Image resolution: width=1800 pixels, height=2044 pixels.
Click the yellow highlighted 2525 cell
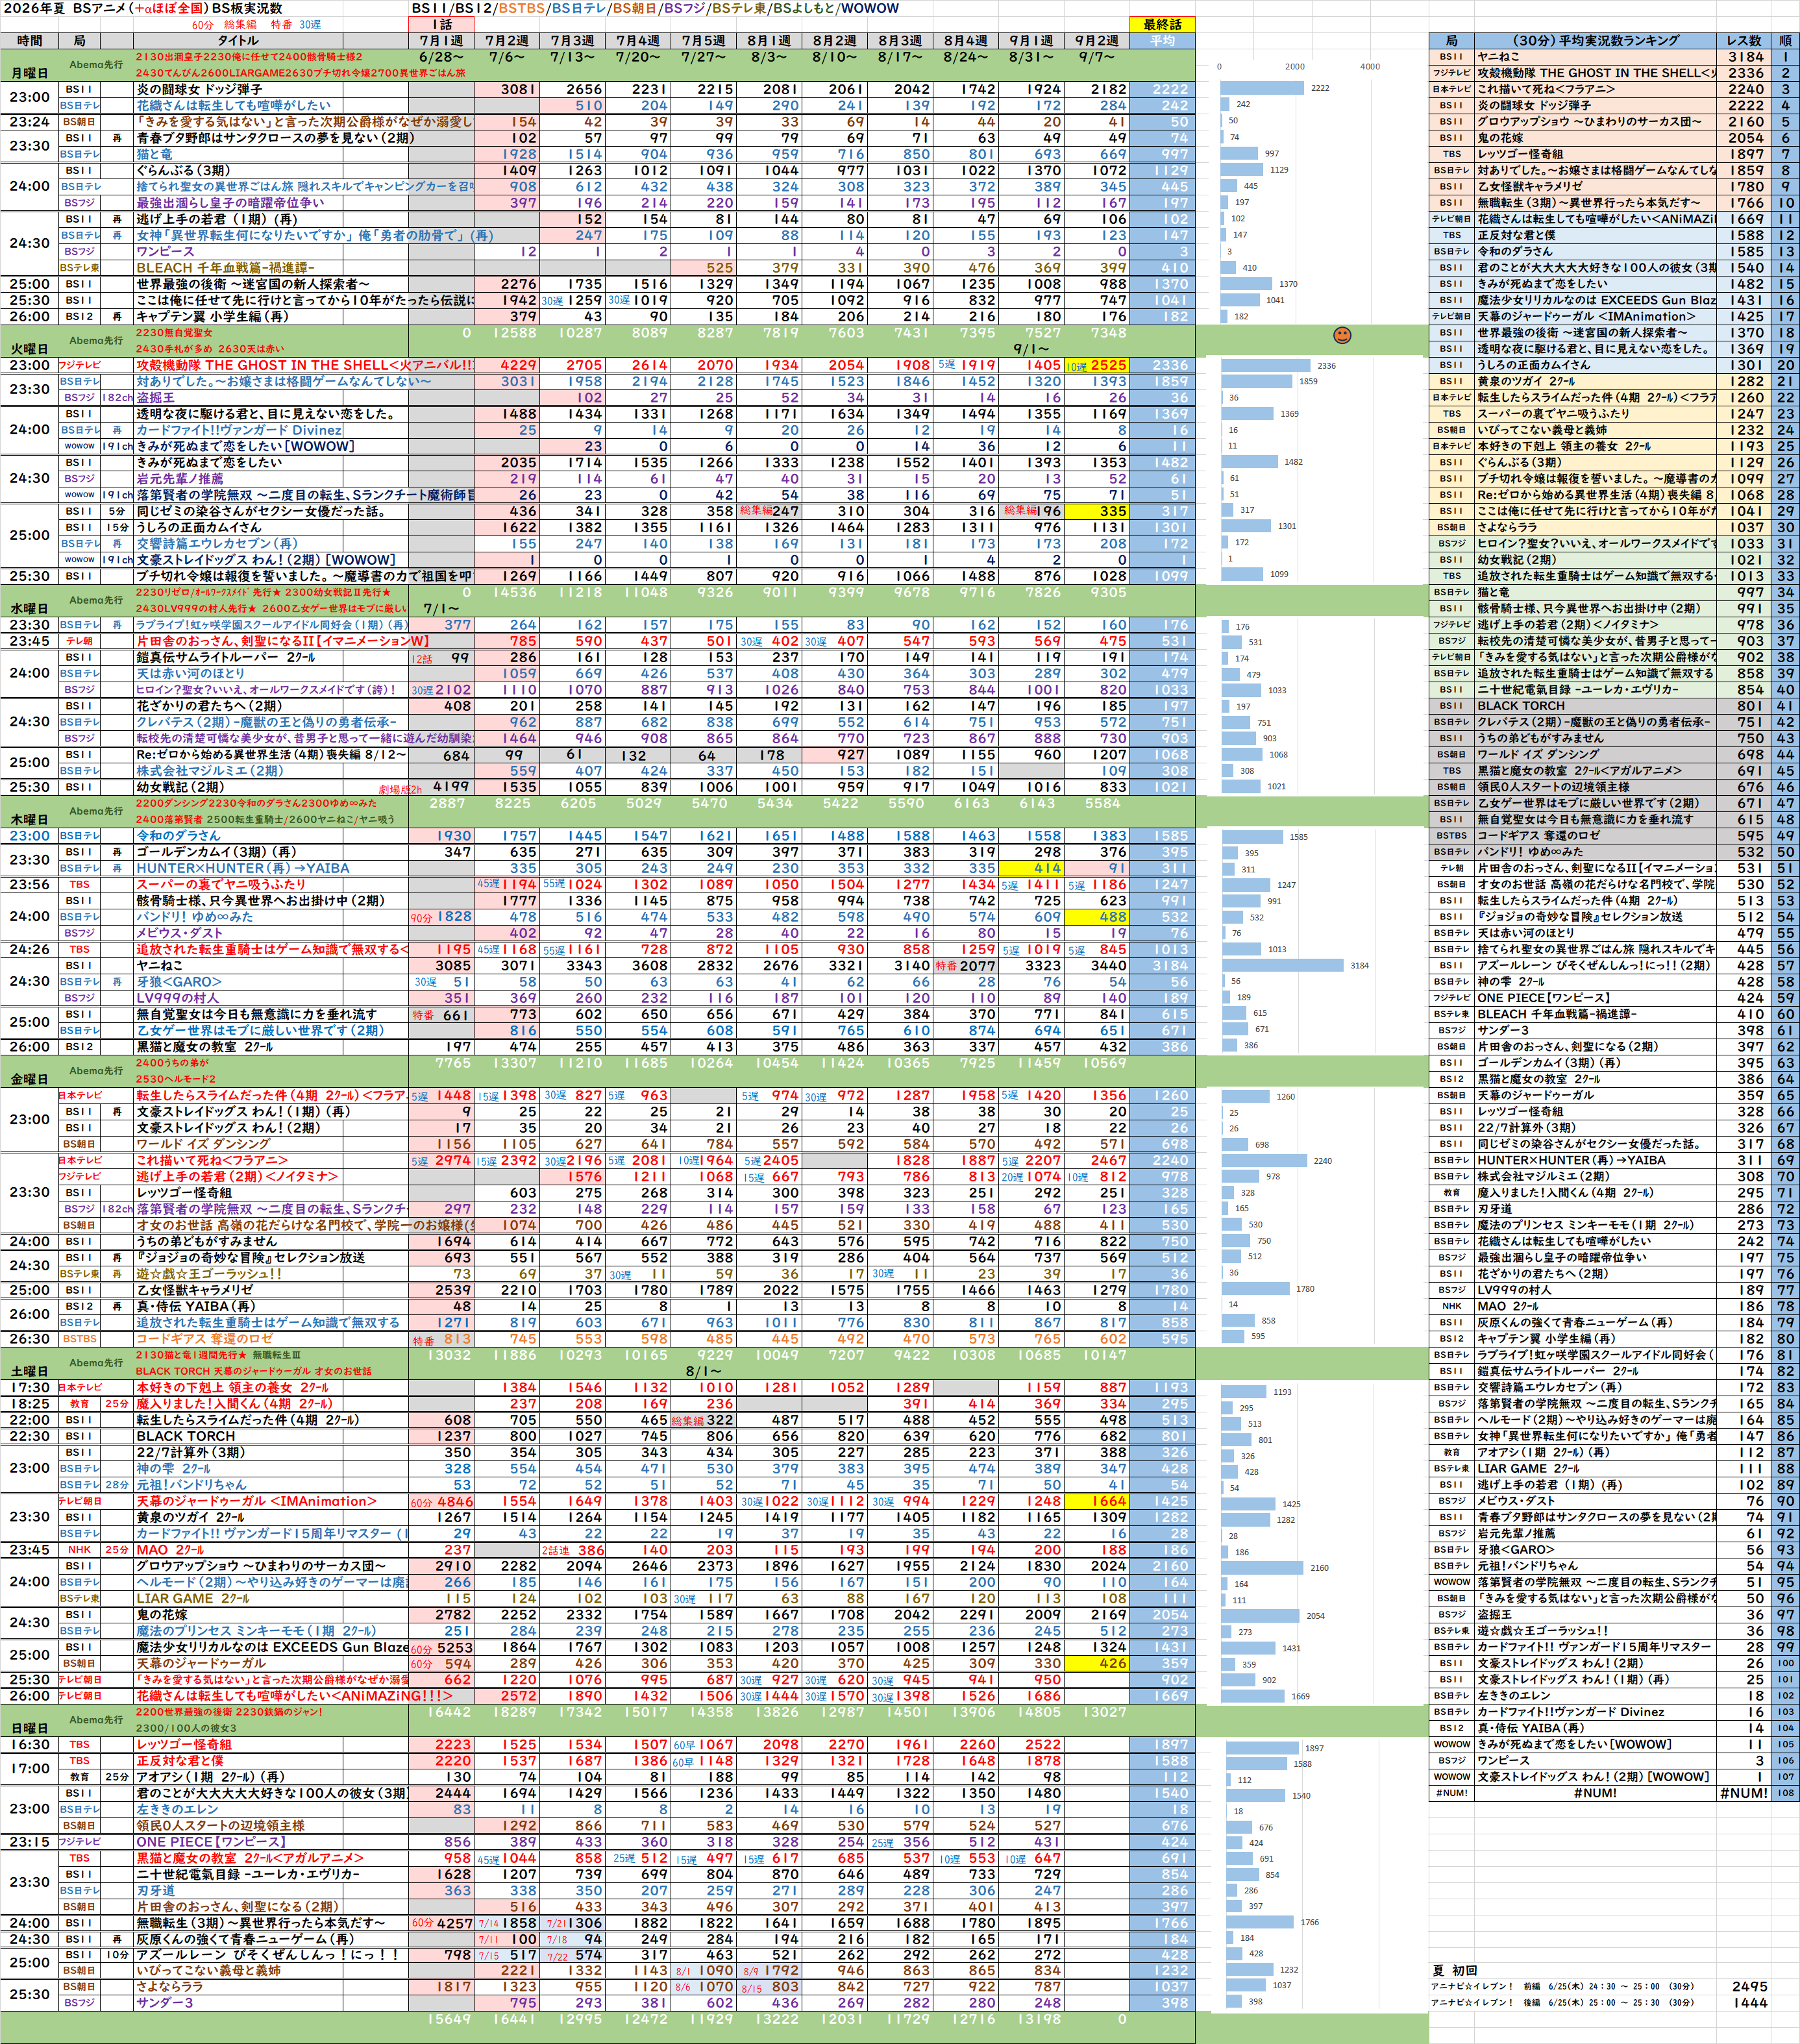click(x=1097, y=365)
